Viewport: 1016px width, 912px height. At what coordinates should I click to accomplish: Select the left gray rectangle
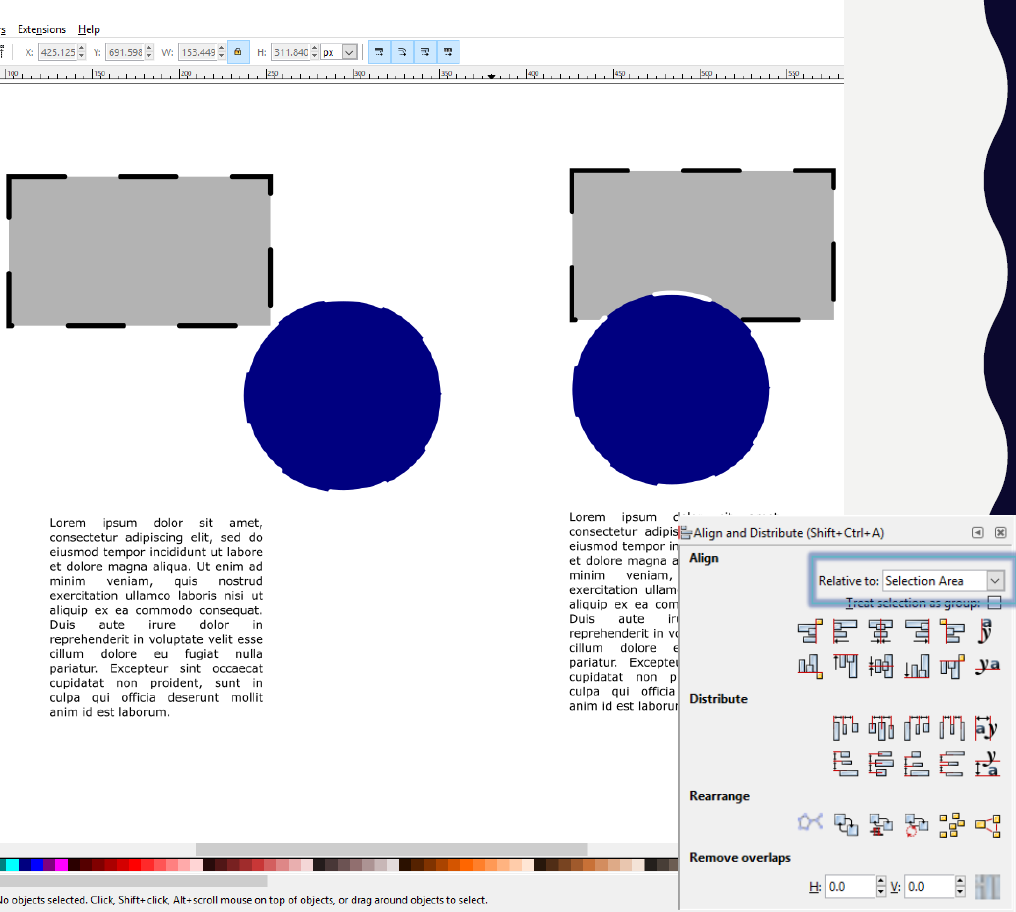139,251
